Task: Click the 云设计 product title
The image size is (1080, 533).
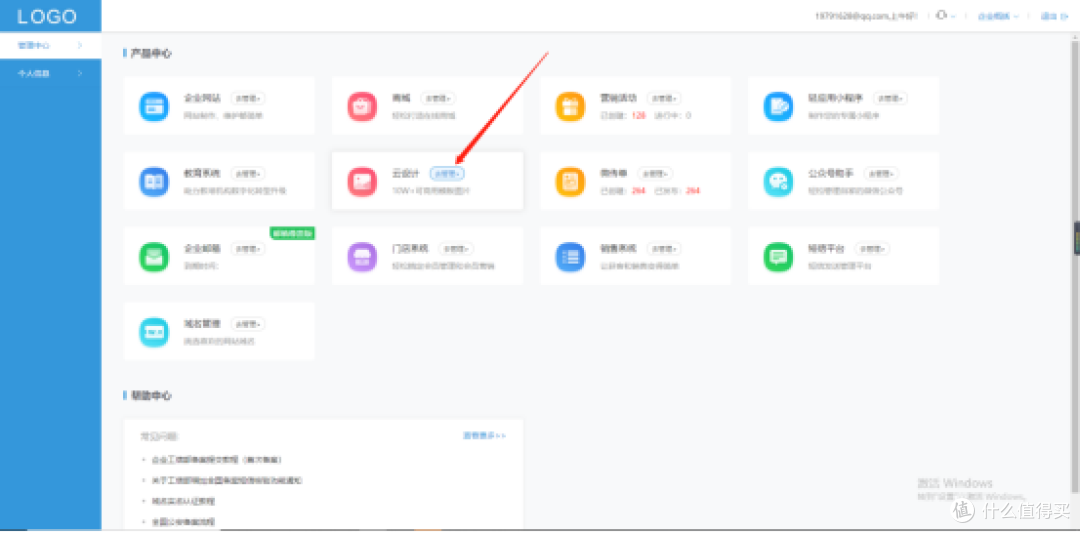Action: 406,174
